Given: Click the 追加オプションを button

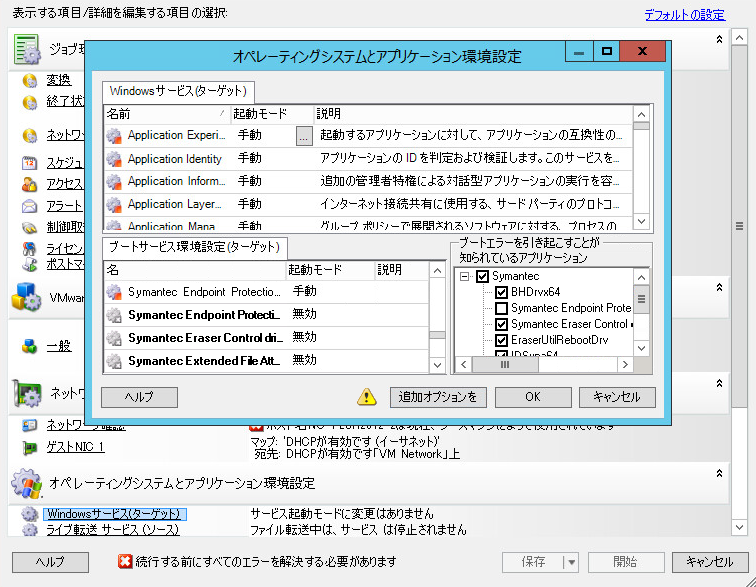Looking at the screenshot, I should point(438,397).
